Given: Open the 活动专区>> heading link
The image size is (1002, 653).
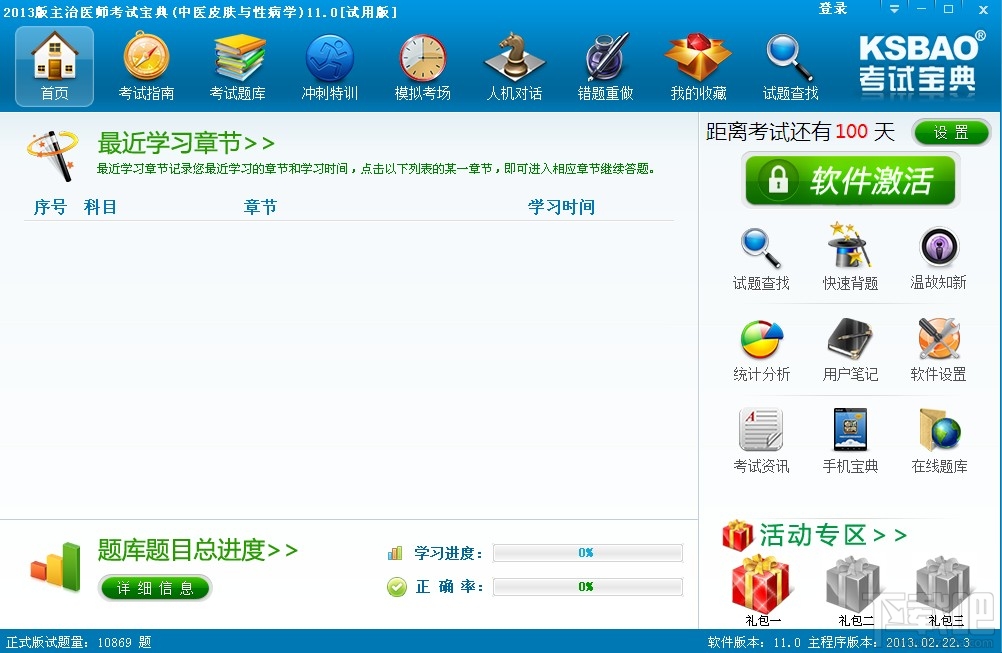Looking at the screenshot, I should (x=833, y=535).
